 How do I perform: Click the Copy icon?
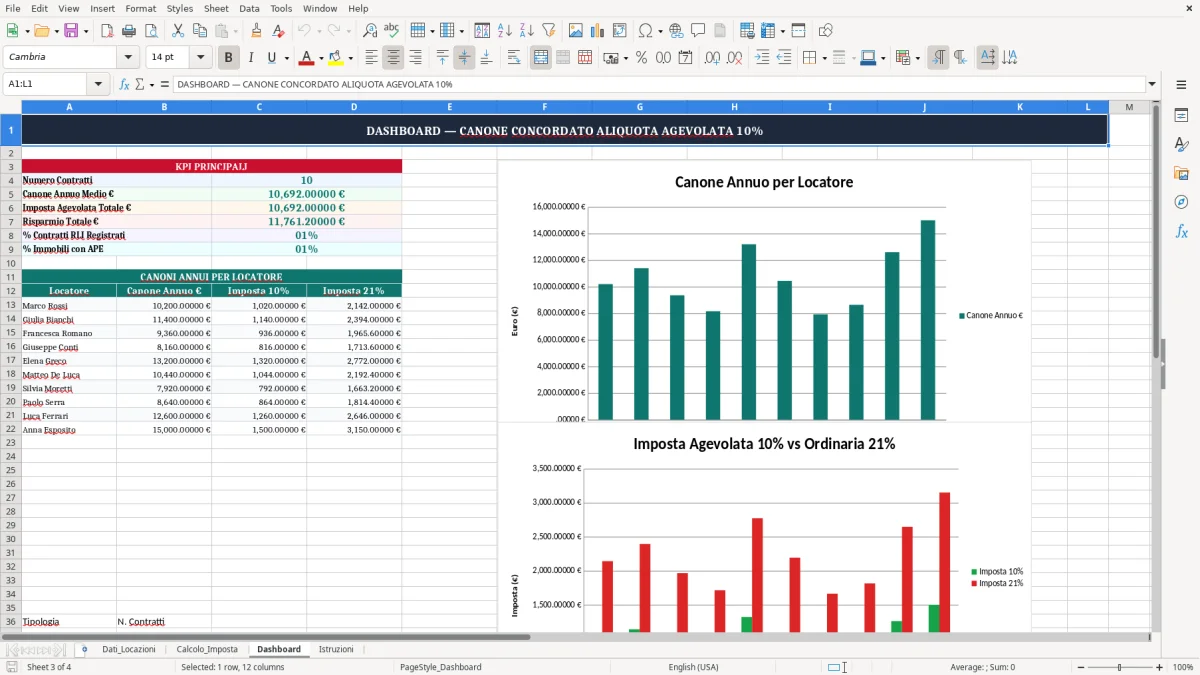[x=200, y=31]
